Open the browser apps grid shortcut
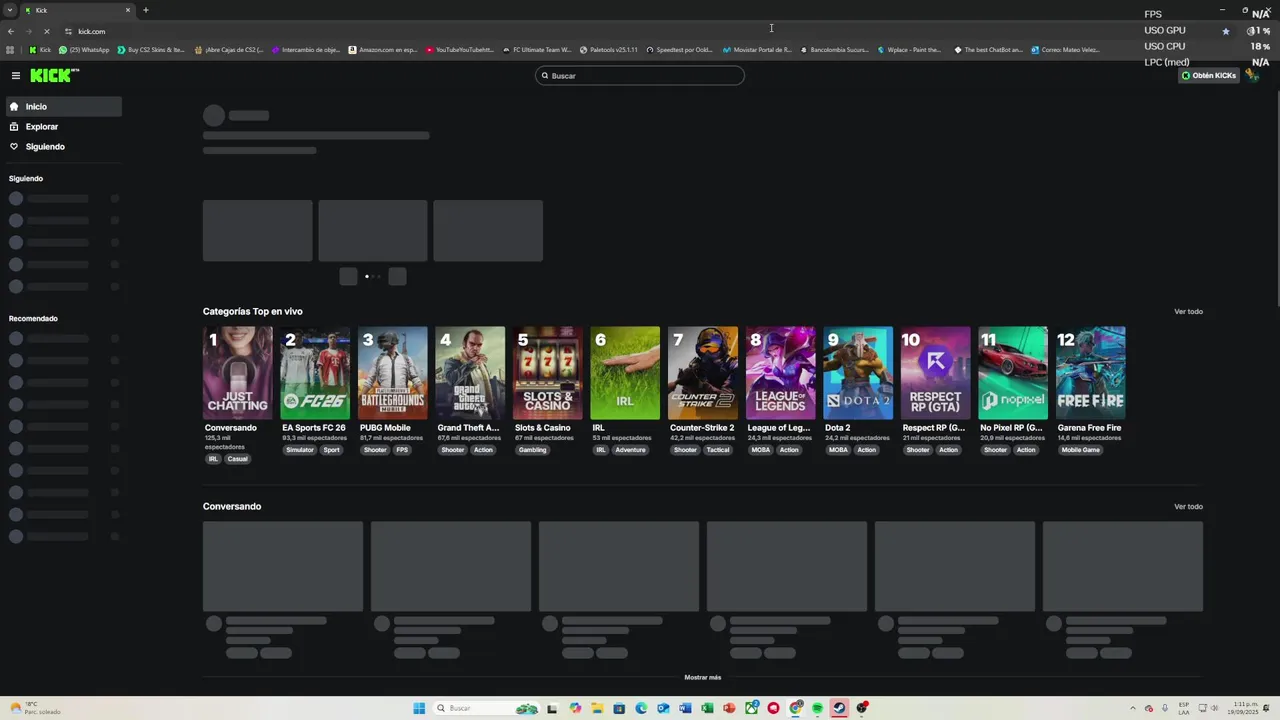 click(10, 50)
